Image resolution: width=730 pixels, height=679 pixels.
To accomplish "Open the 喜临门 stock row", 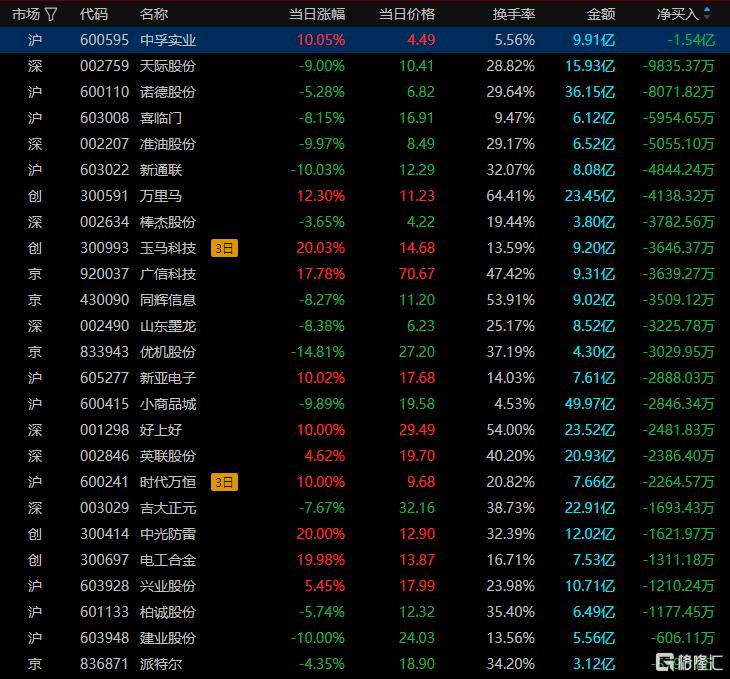I will [365, 118].
